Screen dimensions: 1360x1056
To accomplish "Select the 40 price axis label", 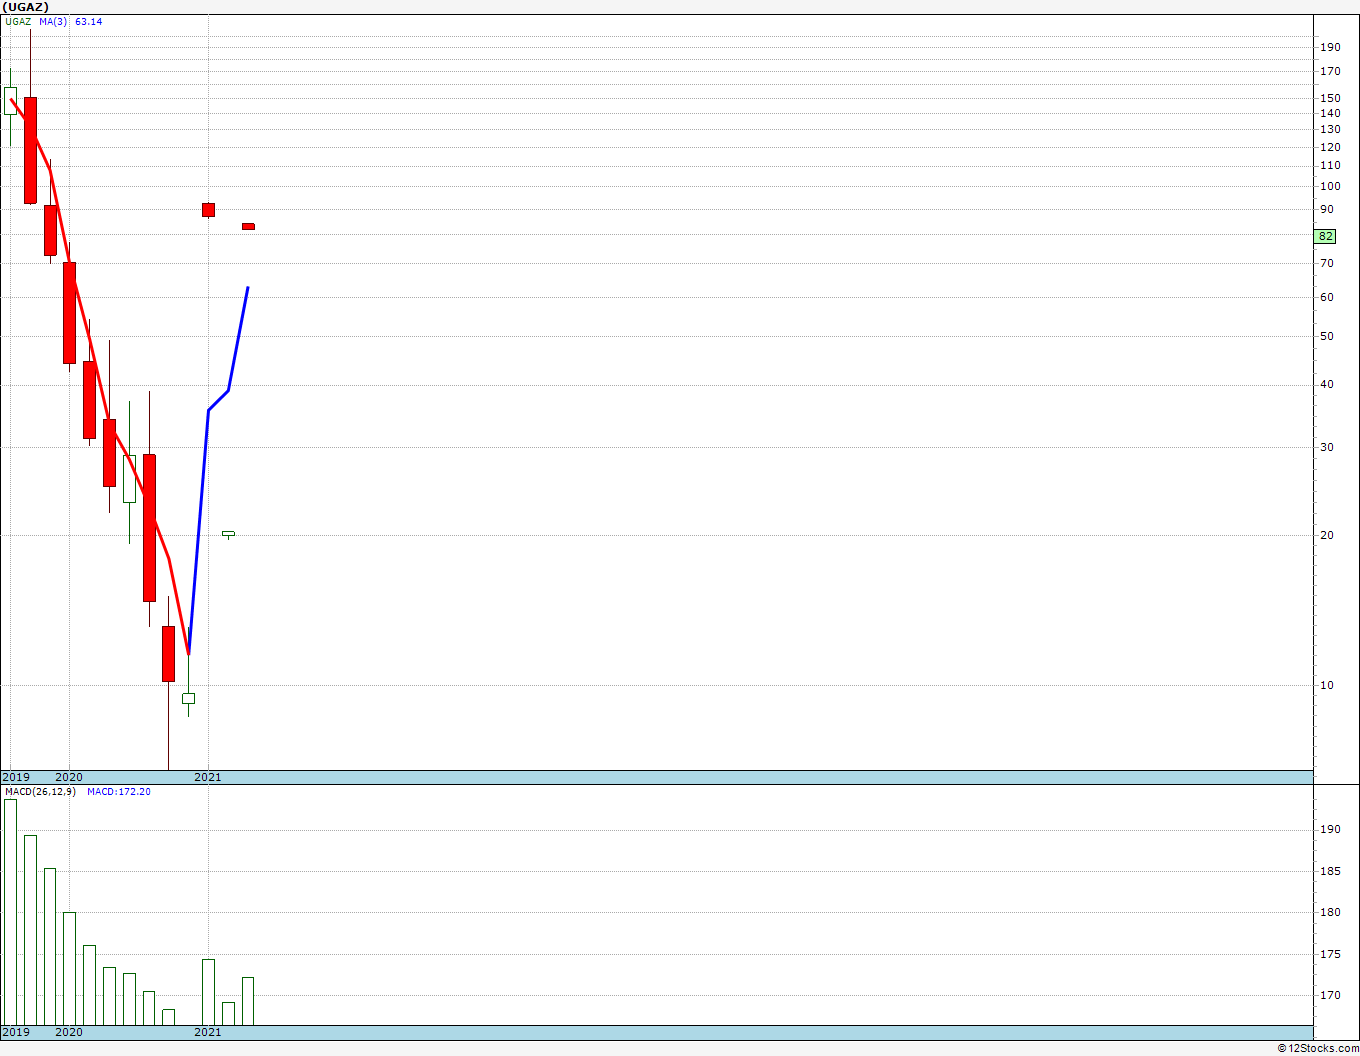I will [1327, 384].
